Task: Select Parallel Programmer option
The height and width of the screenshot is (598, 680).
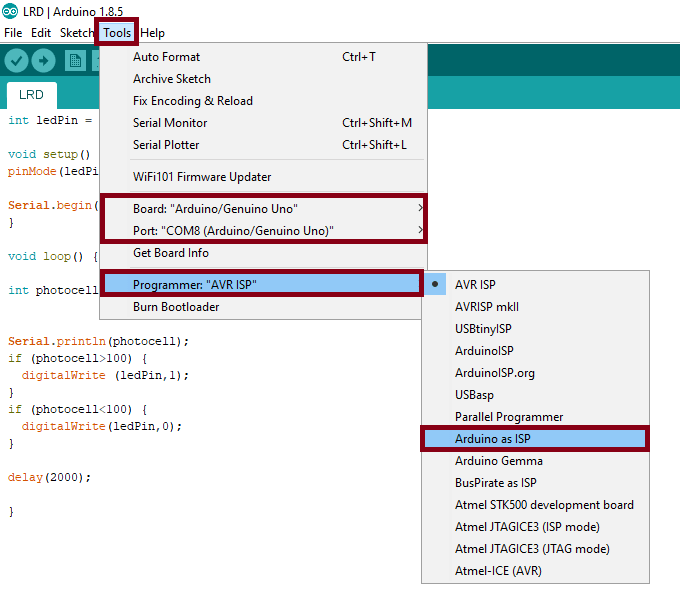Action: coord(536,417)
